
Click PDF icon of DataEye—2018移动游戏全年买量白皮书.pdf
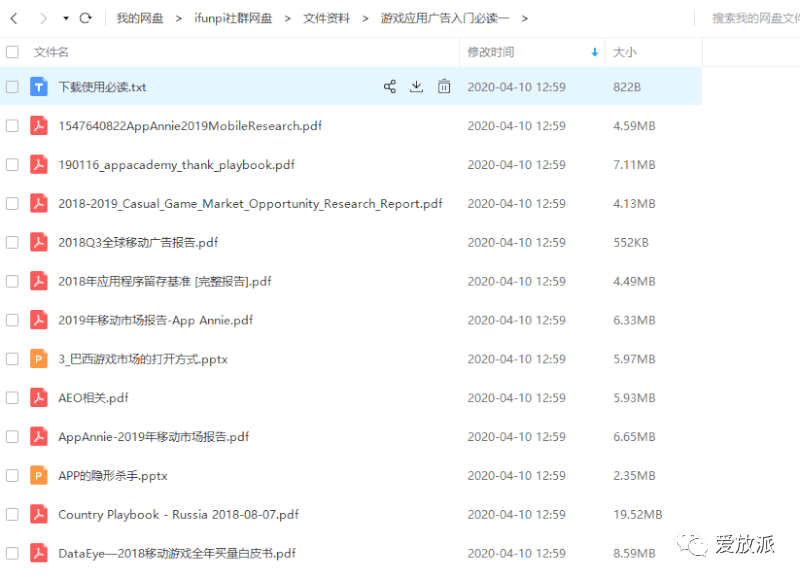point(39,553)
